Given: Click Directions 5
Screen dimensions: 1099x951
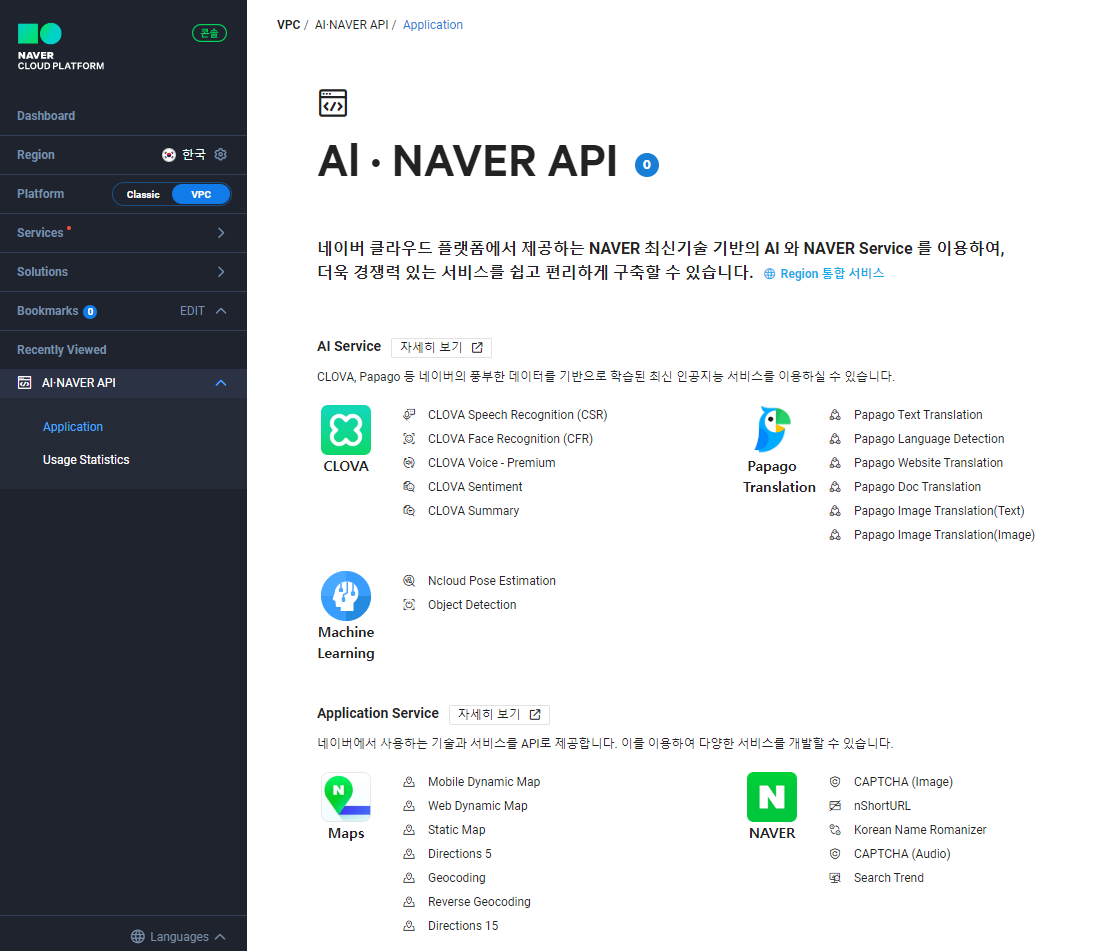Looking at the screenshot, I should pos(460,854).
